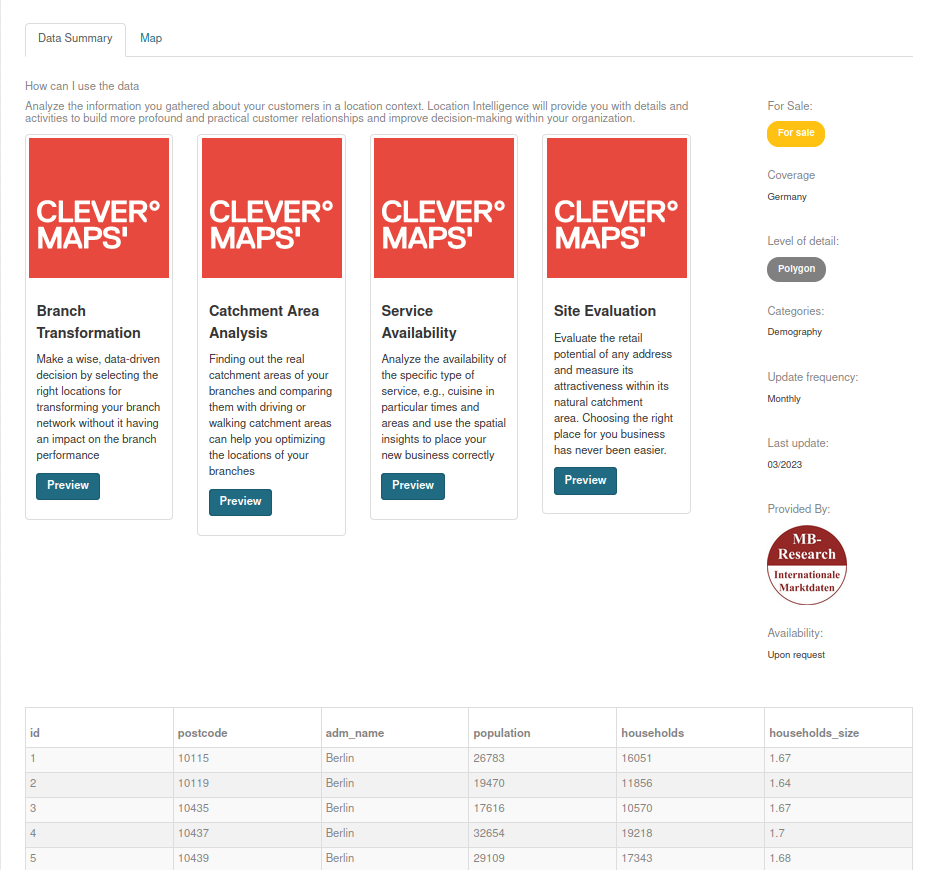Click the Site Evaluation card title
The height and width of the screenshot is (870, 934).
click(605, 311)
